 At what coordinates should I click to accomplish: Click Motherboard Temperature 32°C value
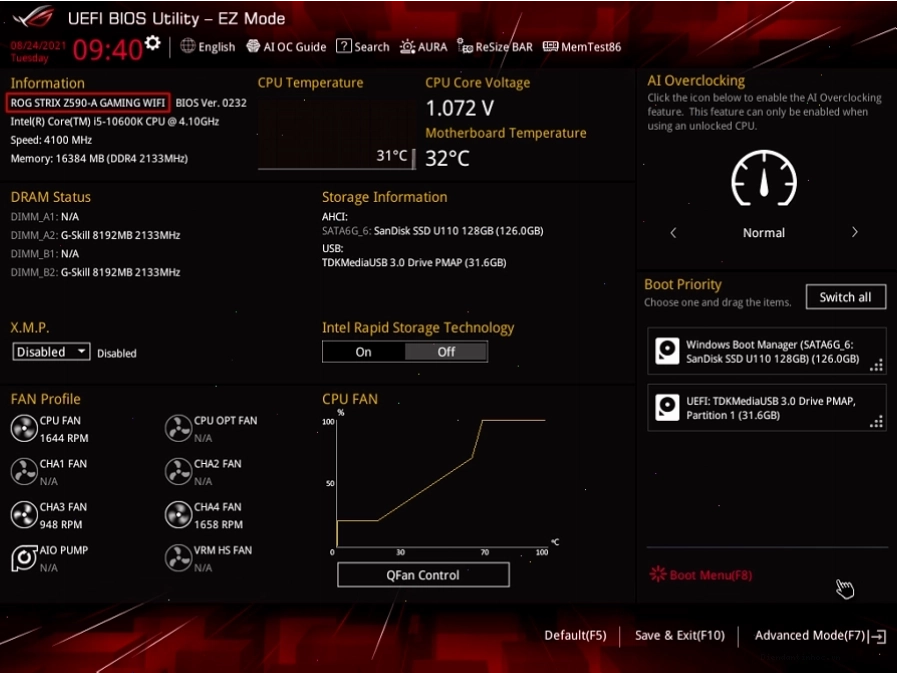coord(447,158)
